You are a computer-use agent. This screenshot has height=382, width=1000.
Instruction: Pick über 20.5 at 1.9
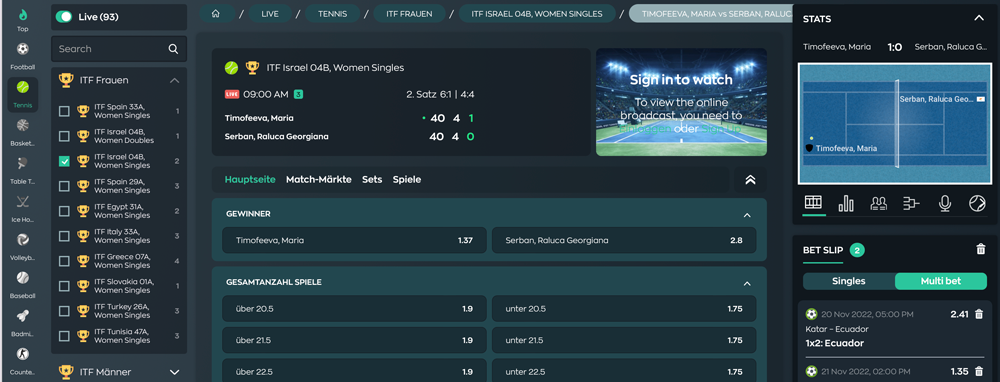[354, 309]
